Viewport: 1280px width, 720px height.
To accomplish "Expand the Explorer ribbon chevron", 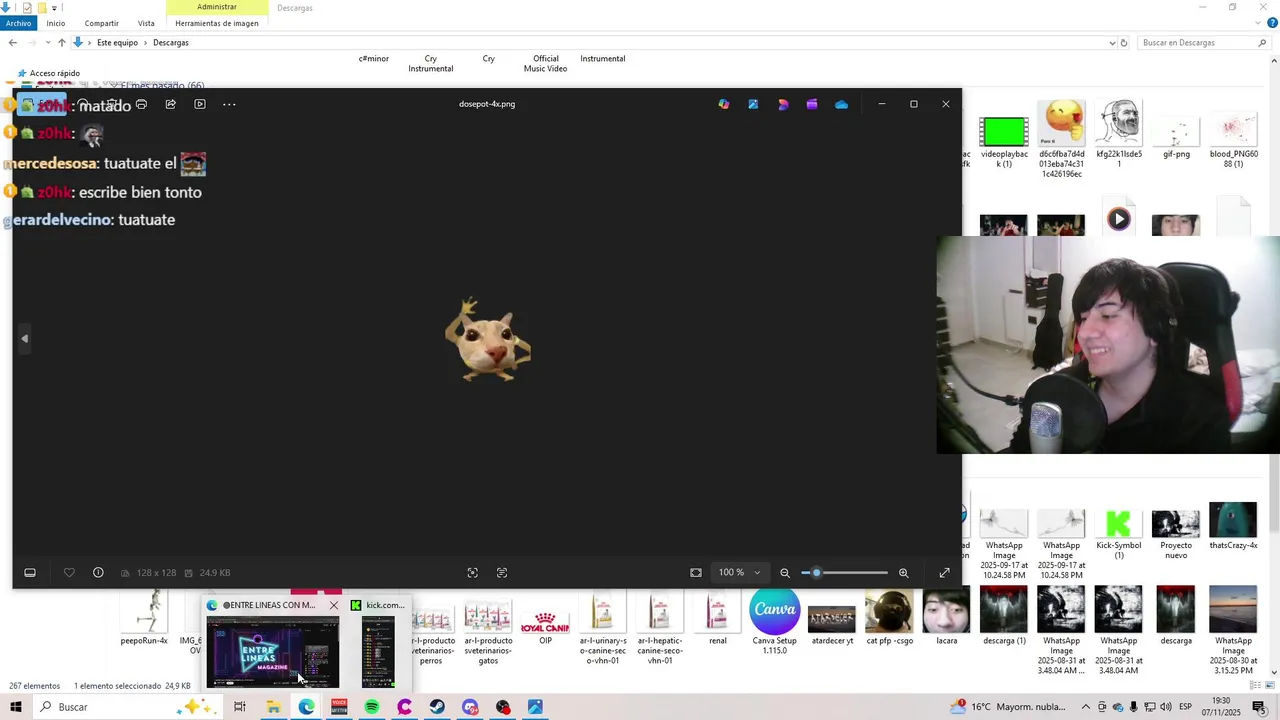I will coord(1259,23).
